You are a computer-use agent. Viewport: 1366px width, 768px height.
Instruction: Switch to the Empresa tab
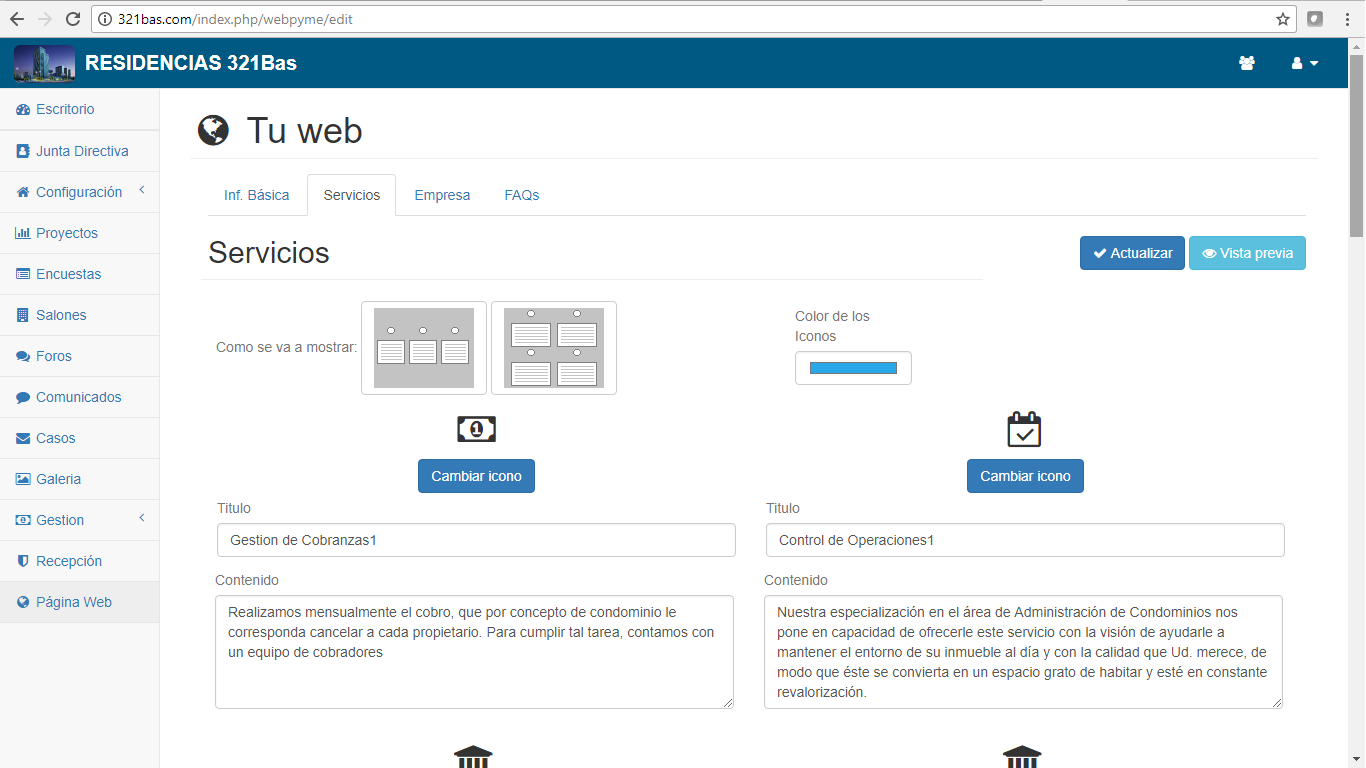pyautogui.click(x=442, y=195)
